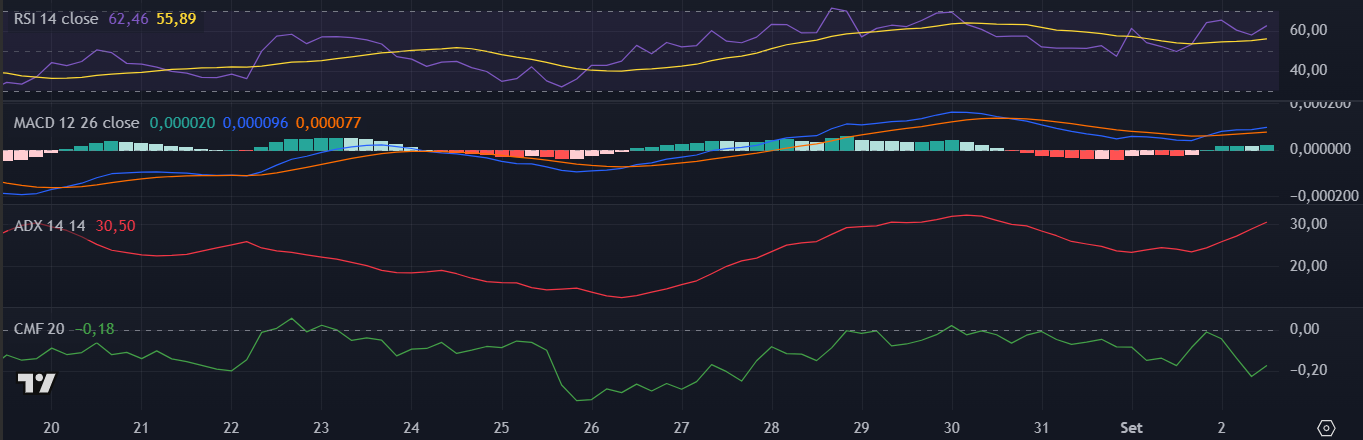Click the CMF value -0,18
Screen dimensions: 1363x440
(x=97, y=329)
